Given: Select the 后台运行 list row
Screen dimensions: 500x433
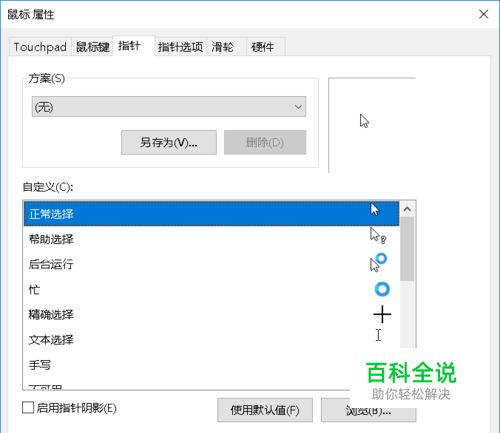Looking at the screenshot, I should tap(211, 264).
